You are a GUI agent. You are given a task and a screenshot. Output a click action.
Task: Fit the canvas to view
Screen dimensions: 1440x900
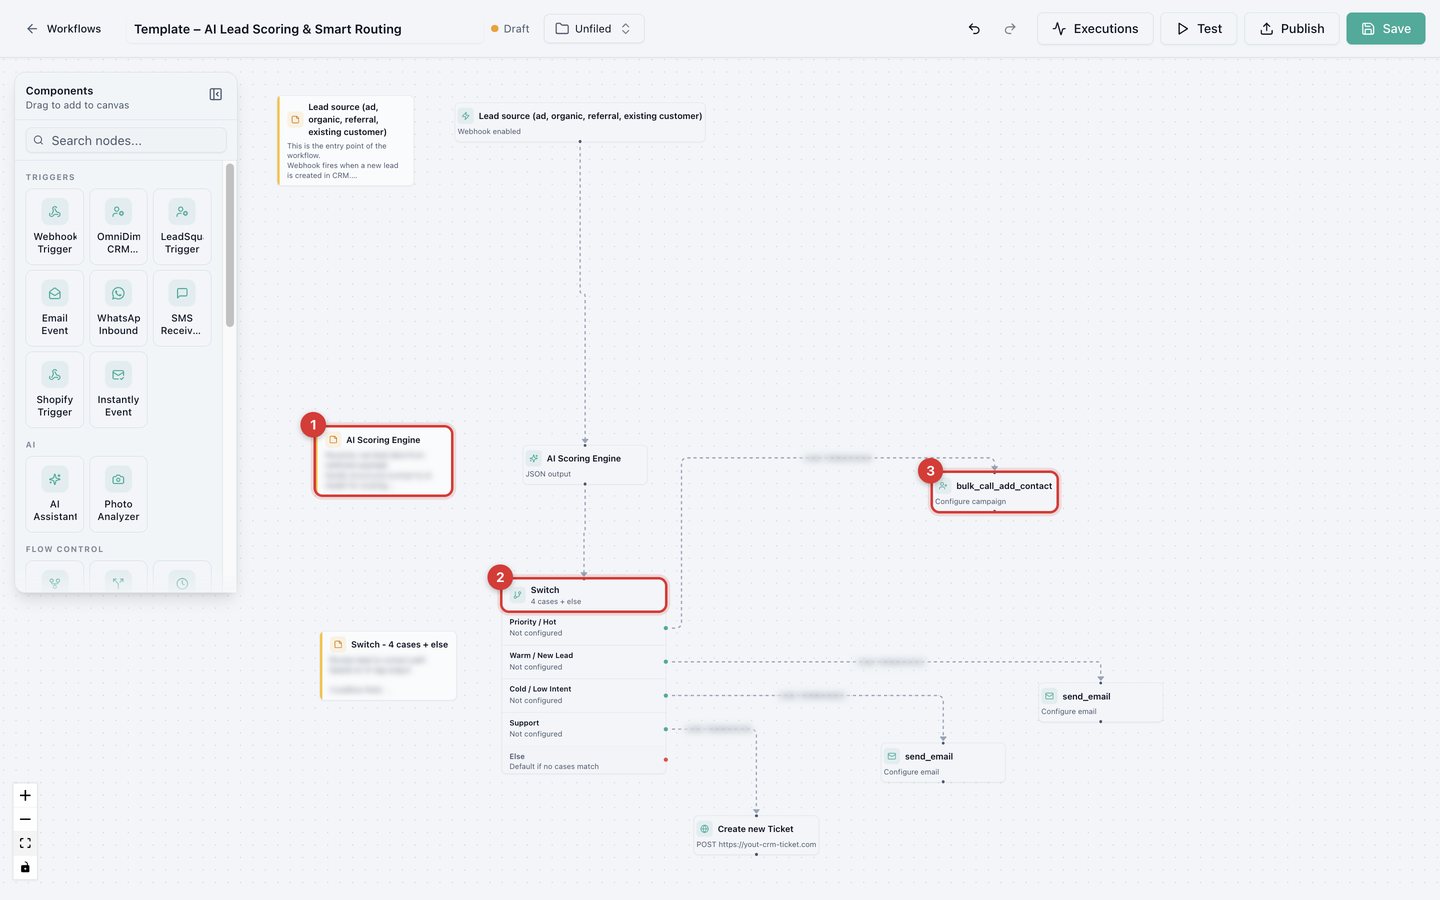point(25,843)
